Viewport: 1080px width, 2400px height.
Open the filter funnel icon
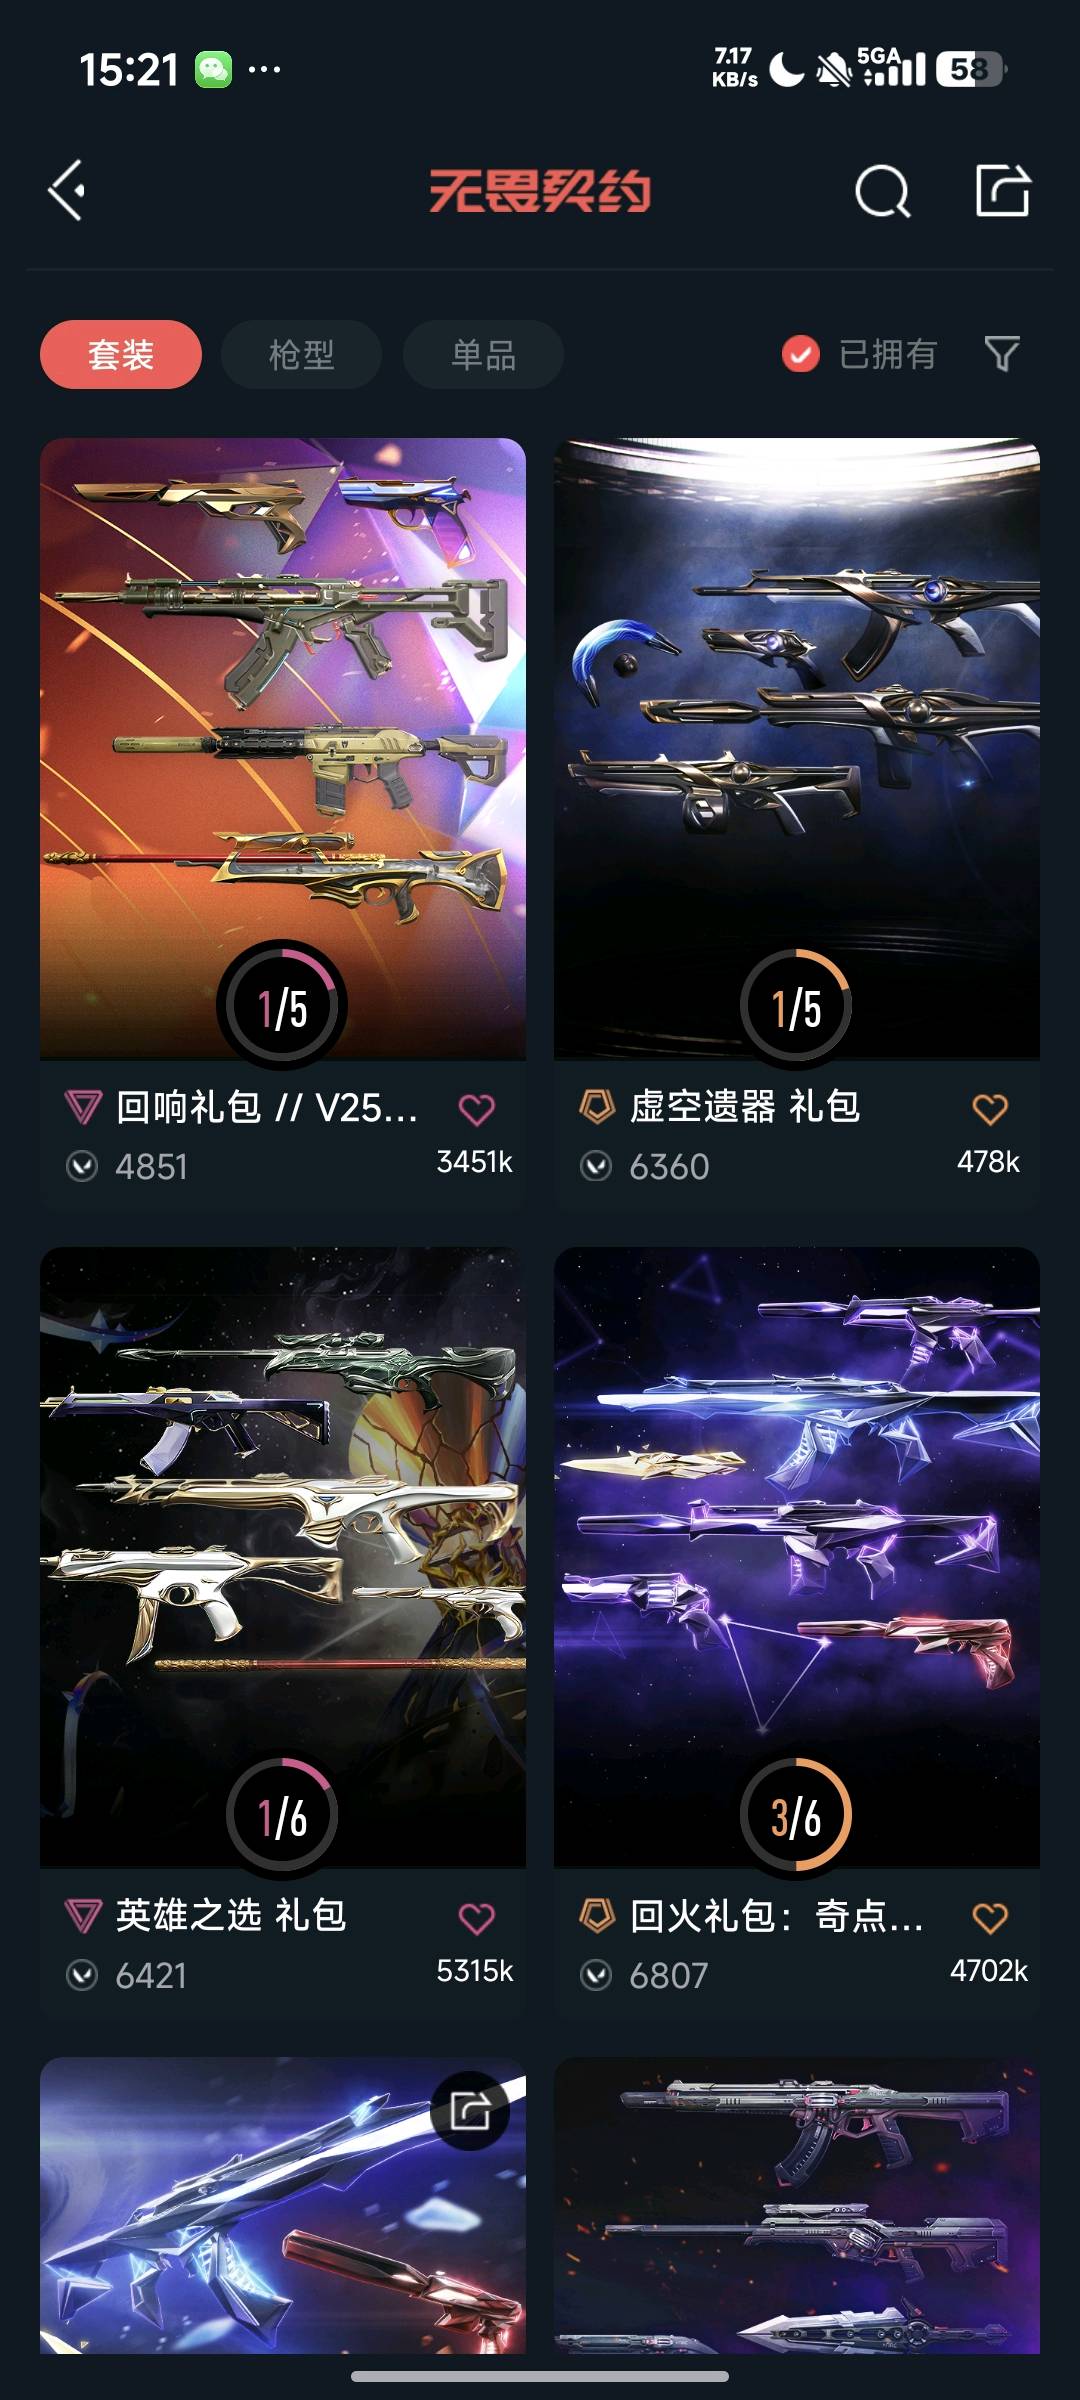pos(1002,354)
